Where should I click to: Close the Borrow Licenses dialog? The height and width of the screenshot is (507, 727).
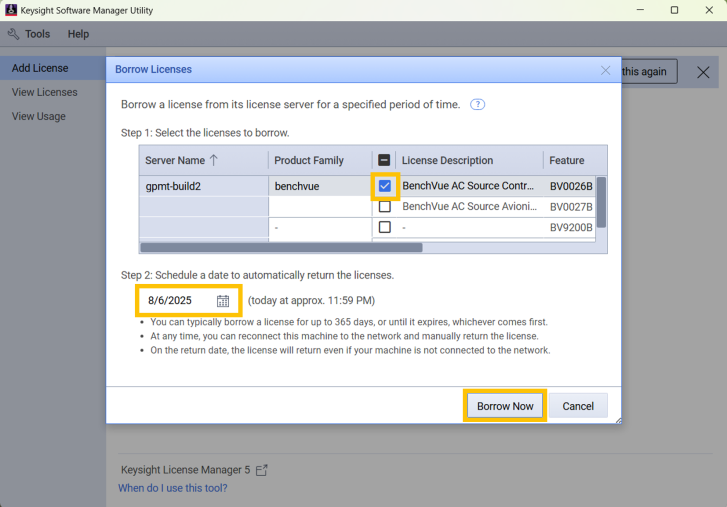click(605, 70)
